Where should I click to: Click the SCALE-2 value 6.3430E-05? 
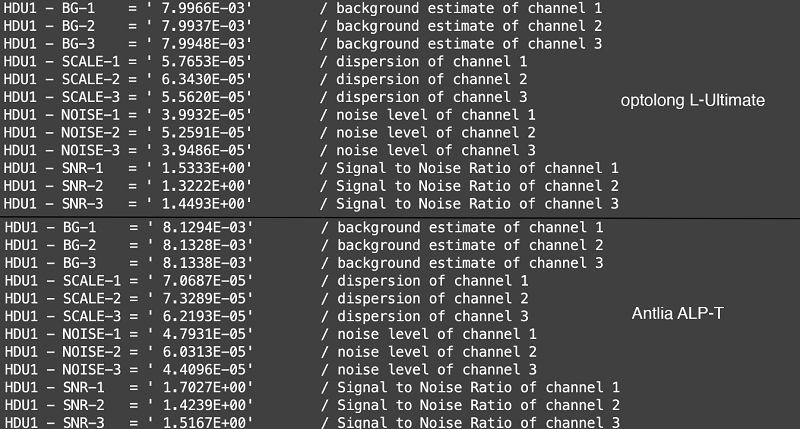pos(204,80)
